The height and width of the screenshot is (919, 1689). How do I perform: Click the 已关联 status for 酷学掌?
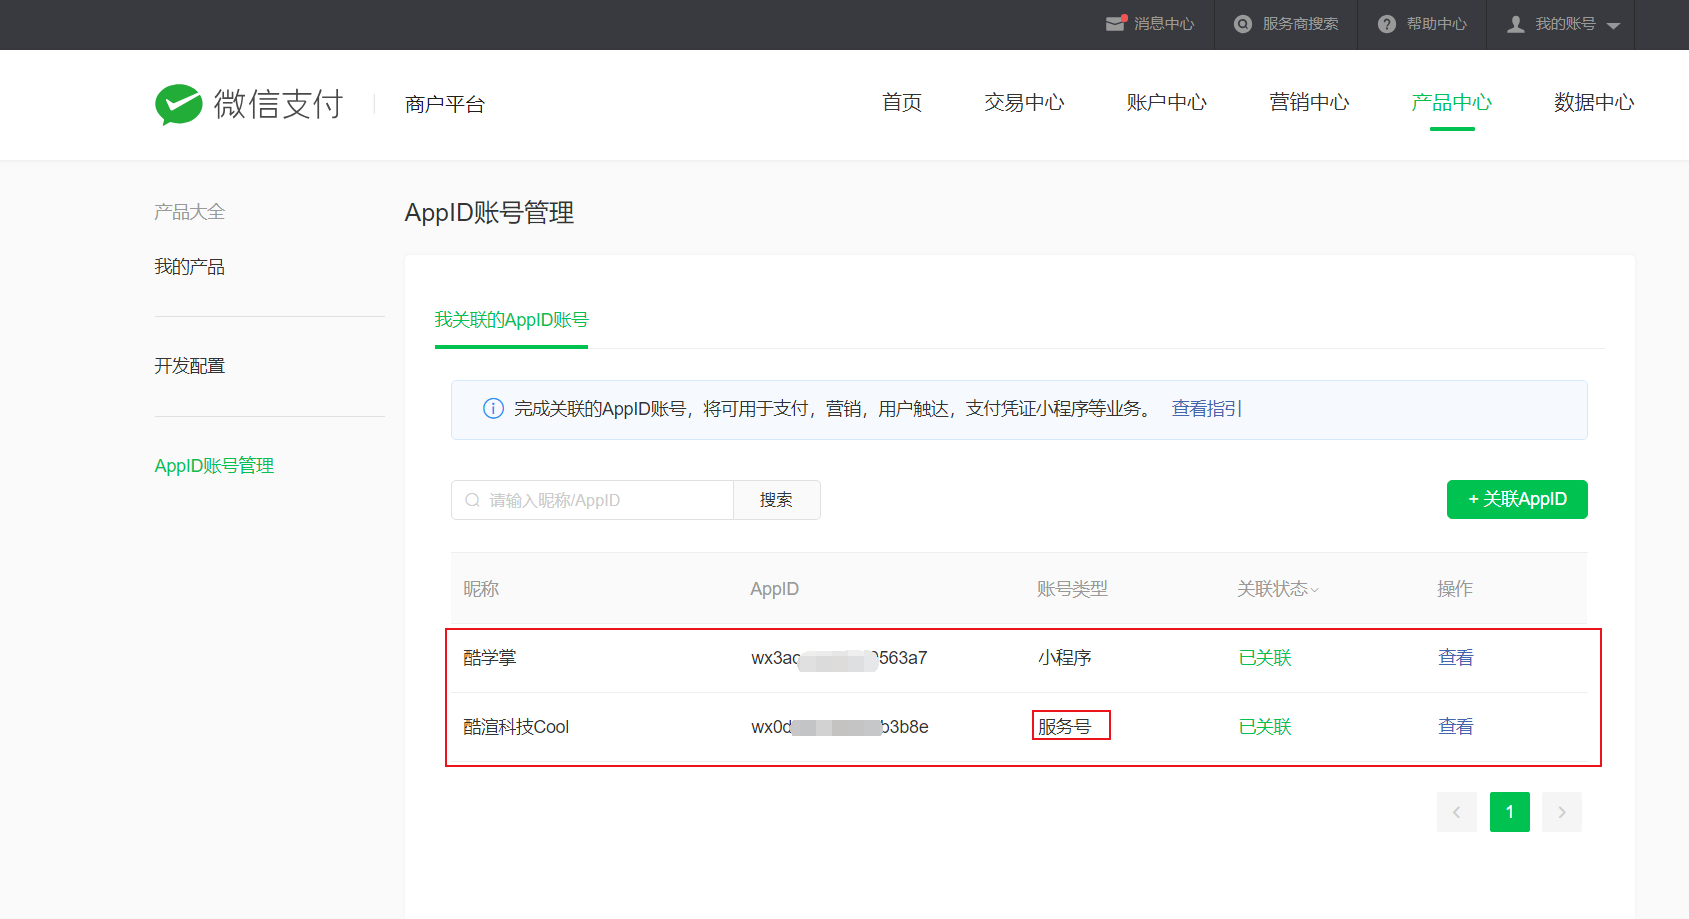[1265, 658]
